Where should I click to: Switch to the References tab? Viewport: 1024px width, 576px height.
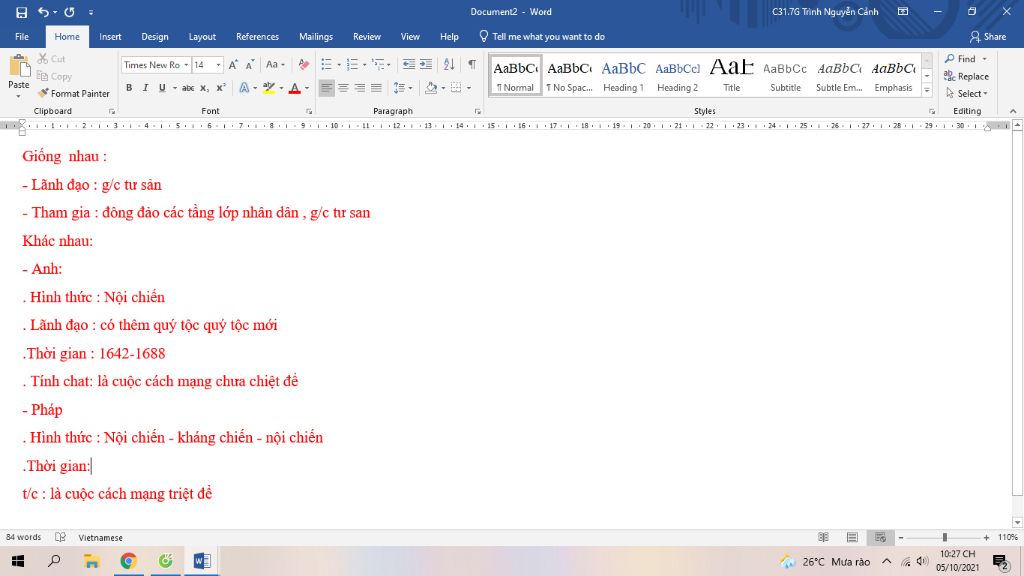click(257, 37)
